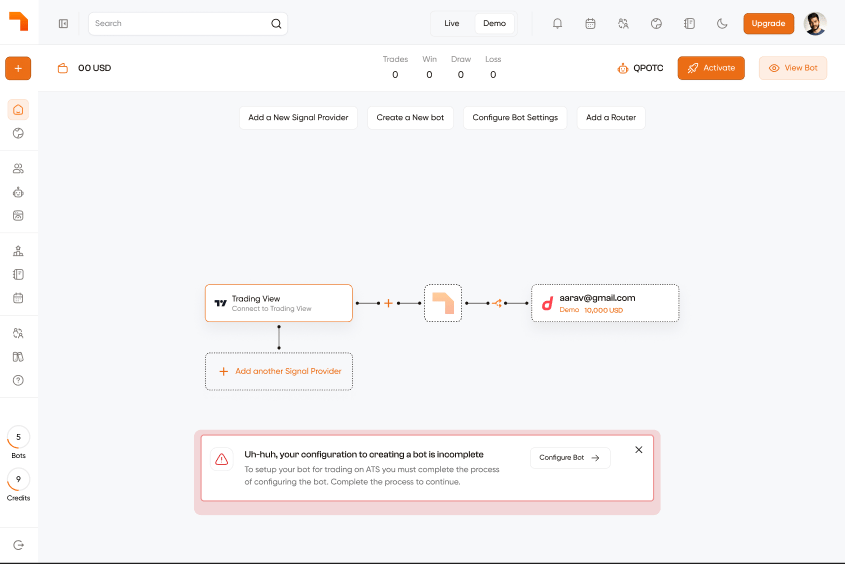This screenshot has width=845, height=564.
Task: Click the Draw count value
Action: coord(461,75)
